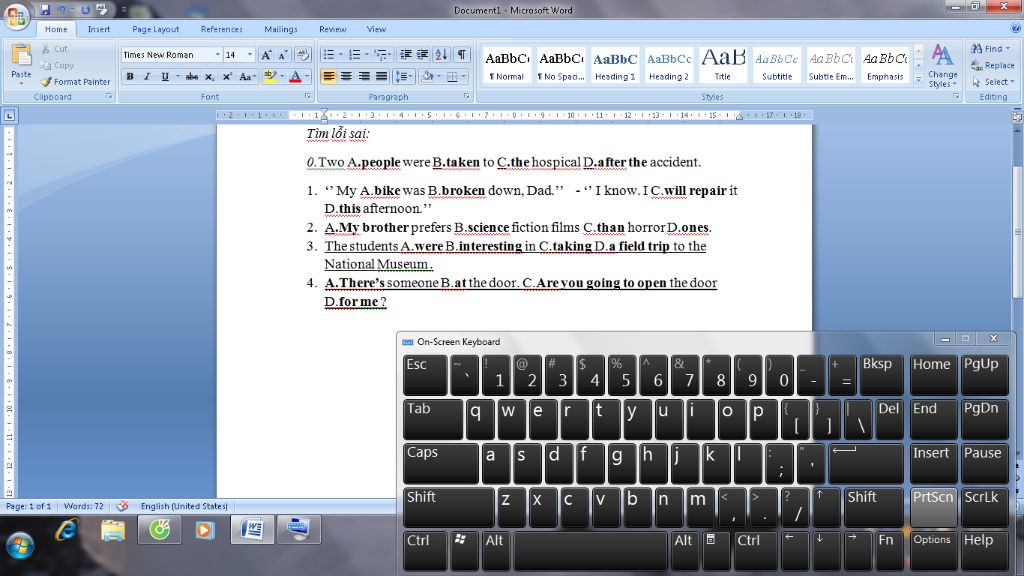
Task: Switch to Page Layout tab
Action: pos(155,29)
